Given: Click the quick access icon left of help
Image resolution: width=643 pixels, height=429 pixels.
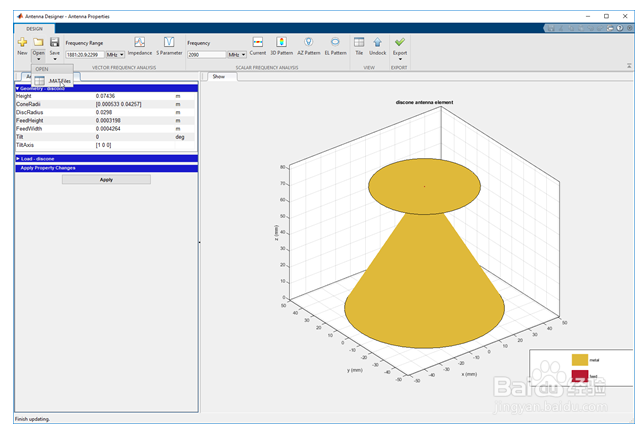Looking at the screenshot, I should [610, 28].
